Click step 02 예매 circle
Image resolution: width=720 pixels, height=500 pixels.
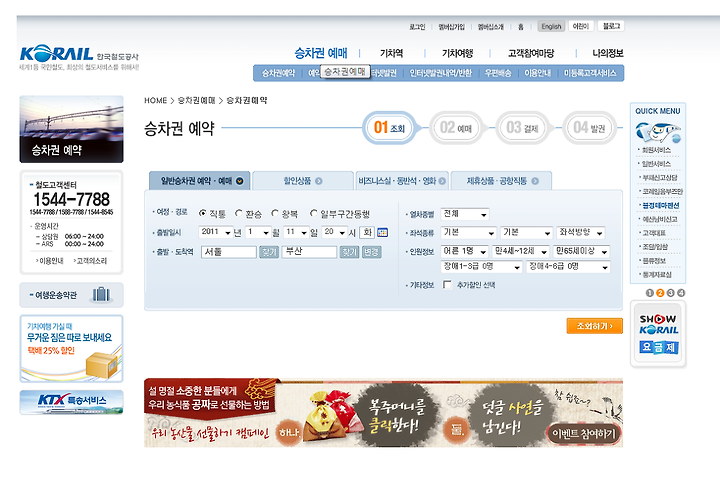pyautogui.click(x=456, y=128)
